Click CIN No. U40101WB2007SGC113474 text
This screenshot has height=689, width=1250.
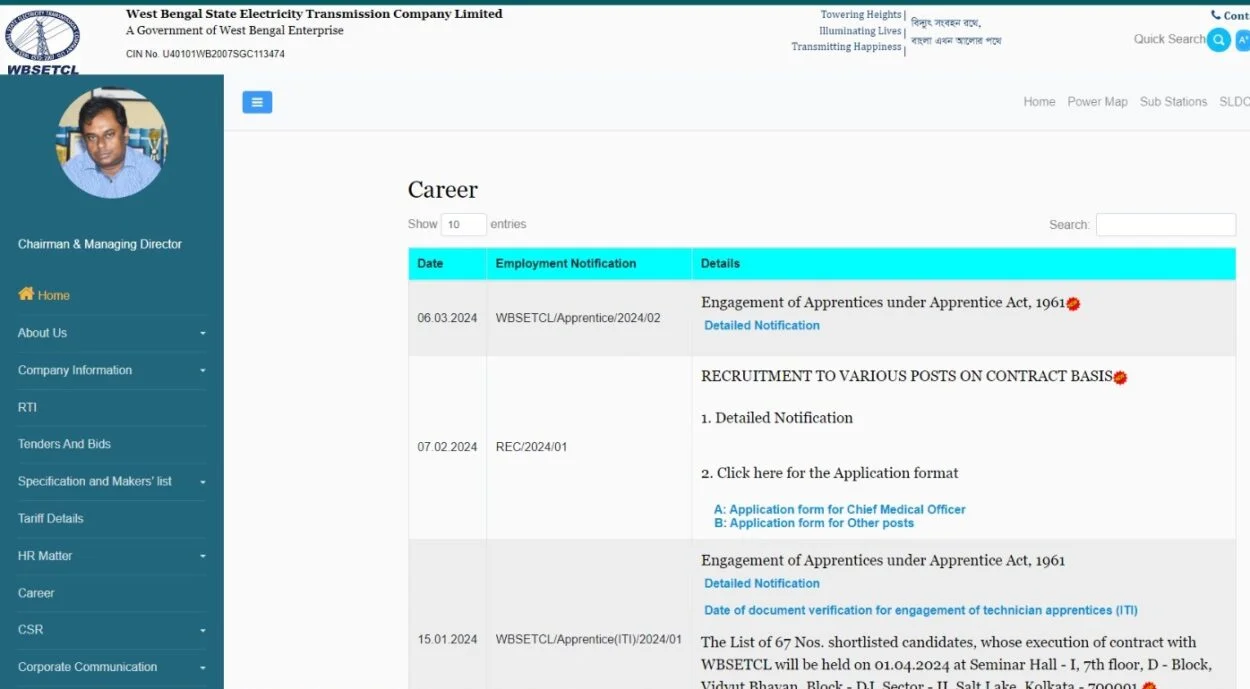click(x=205, y=54)
